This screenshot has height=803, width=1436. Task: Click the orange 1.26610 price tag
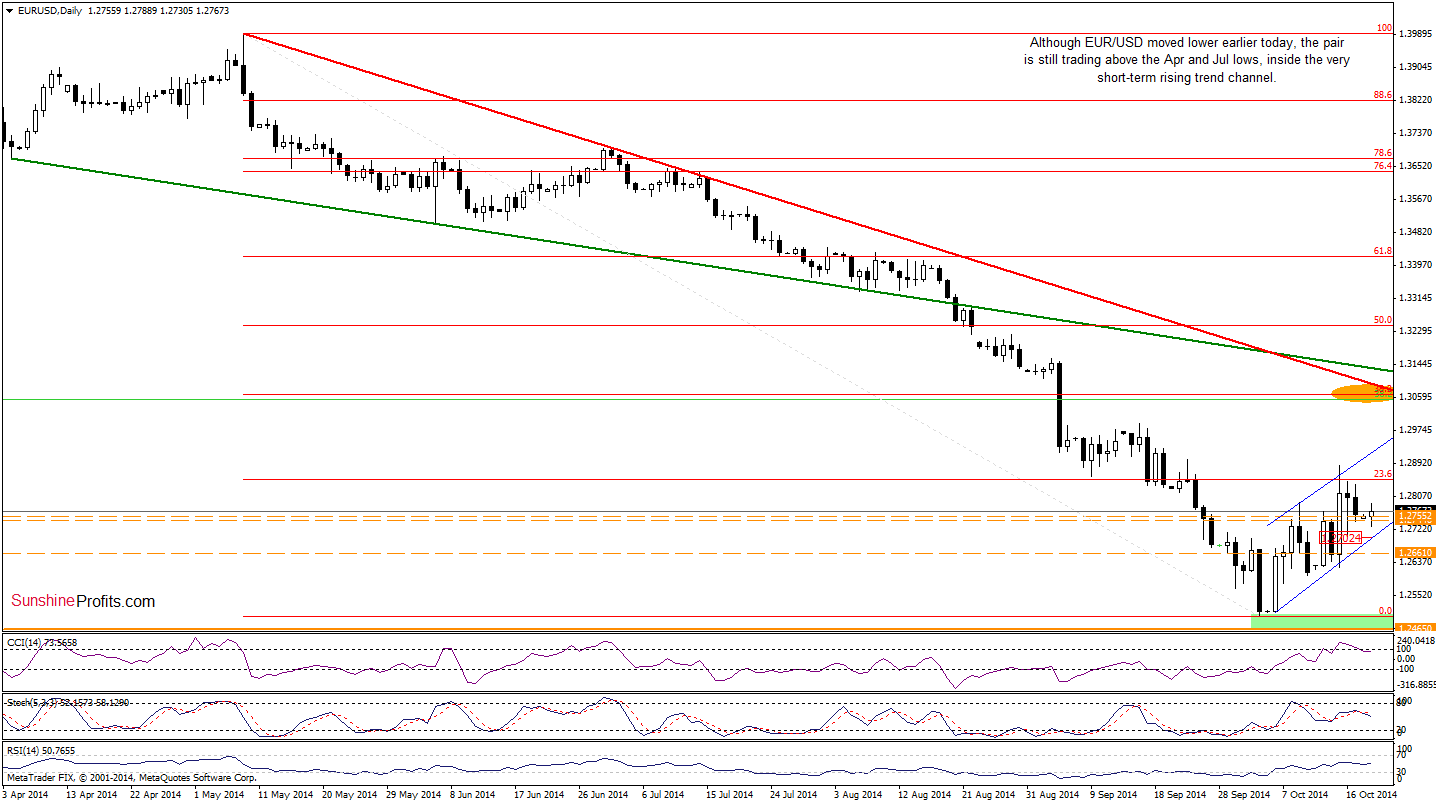pos(1414,553)
